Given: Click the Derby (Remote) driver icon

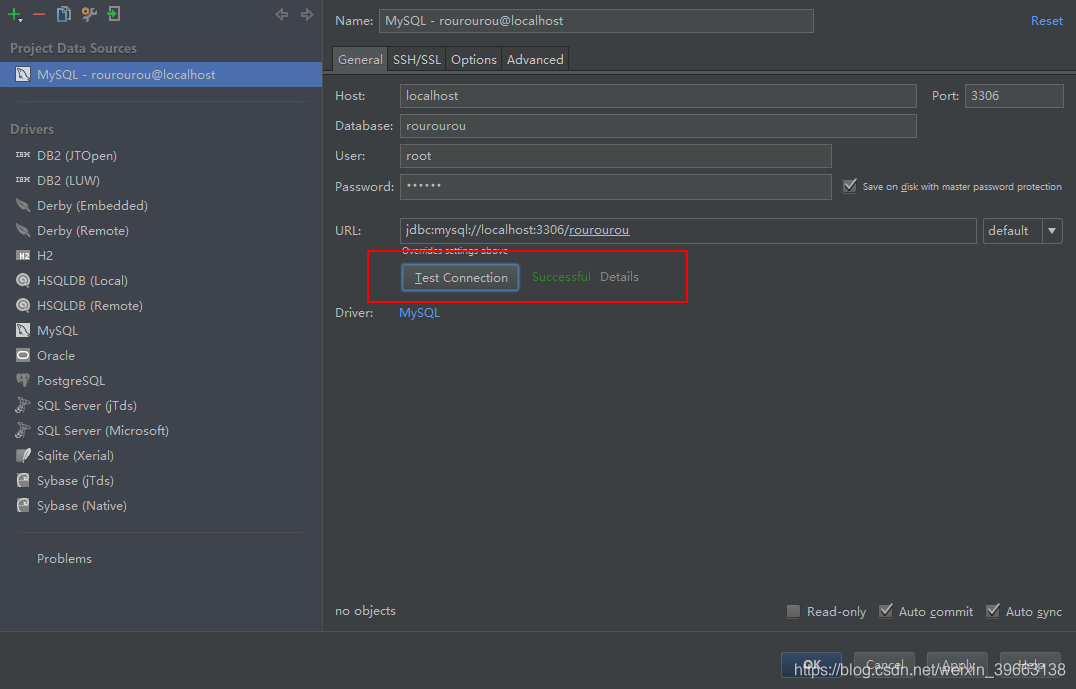Looking at the screenshot, I should tap(23, 230).
